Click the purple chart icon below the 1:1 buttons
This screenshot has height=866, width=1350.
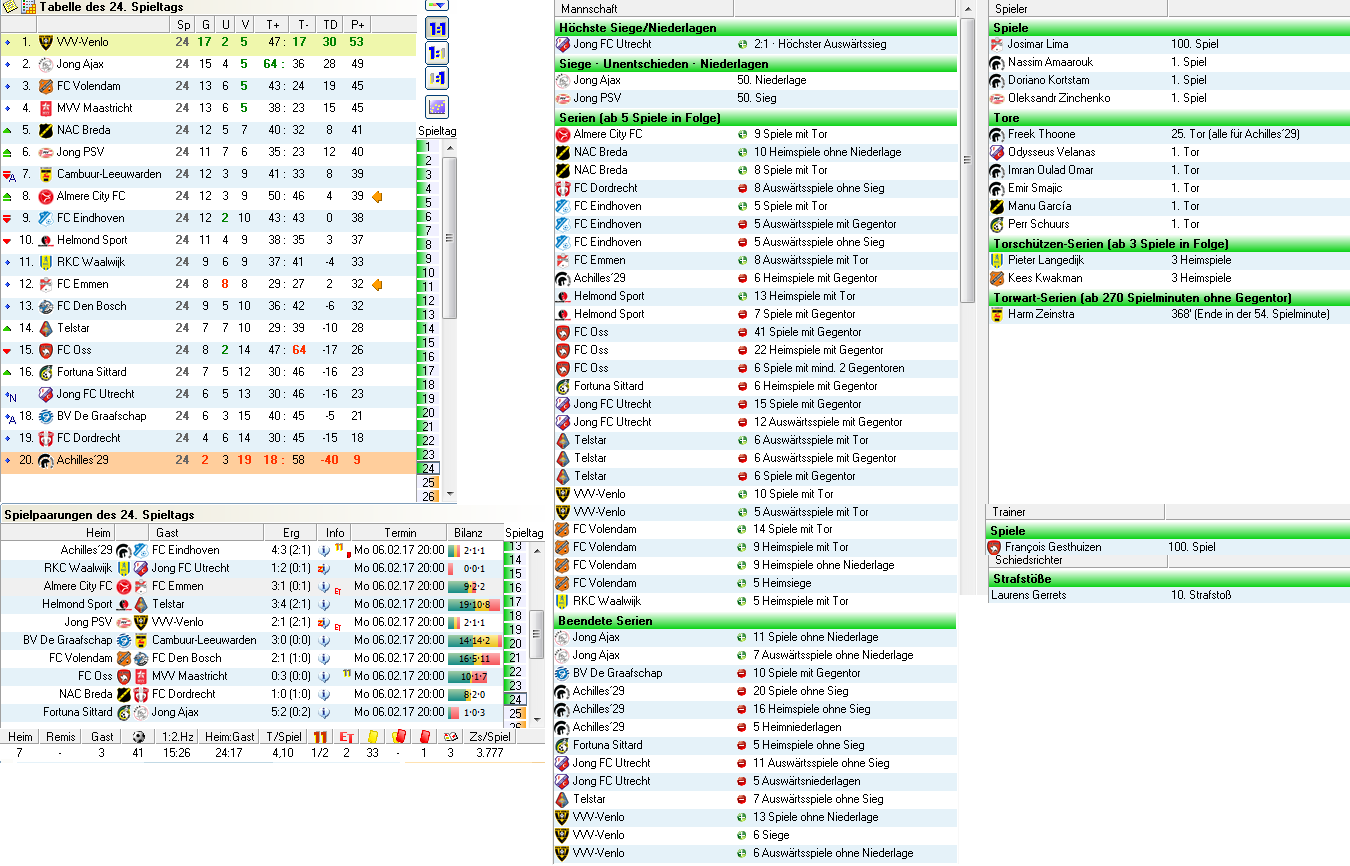[437, 107]
